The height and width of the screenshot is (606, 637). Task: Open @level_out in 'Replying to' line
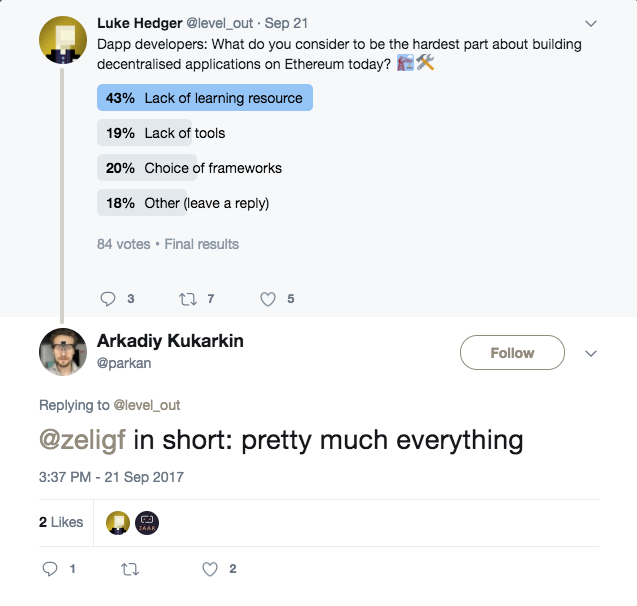click(147, 405)
